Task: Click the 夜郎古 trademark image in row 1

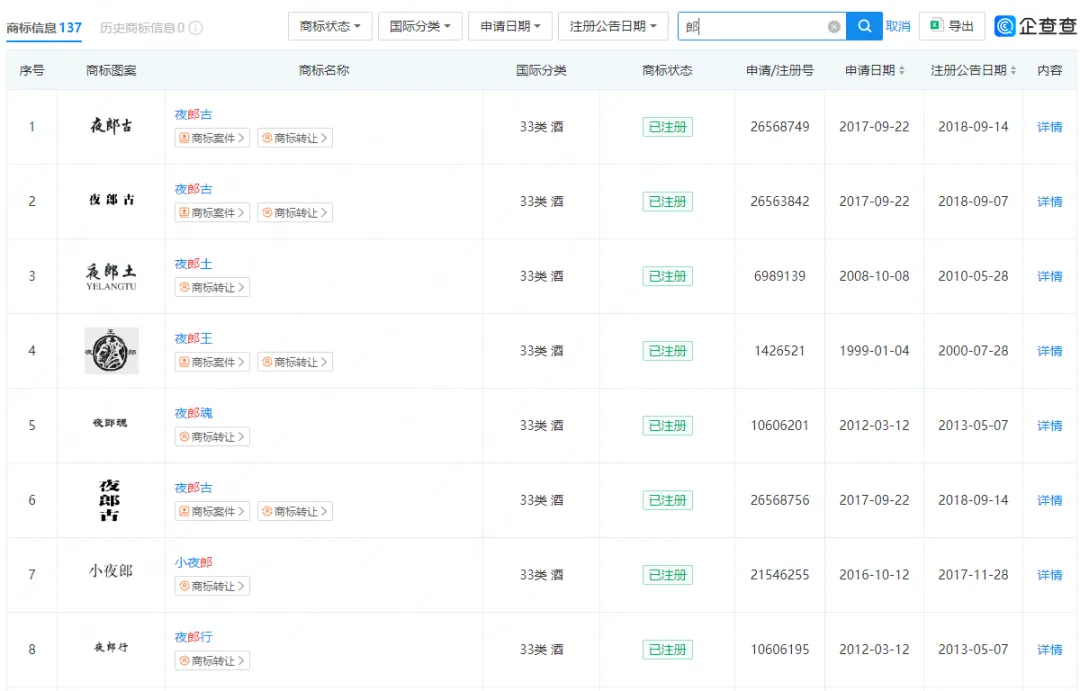Action: (x=112, y=125)
